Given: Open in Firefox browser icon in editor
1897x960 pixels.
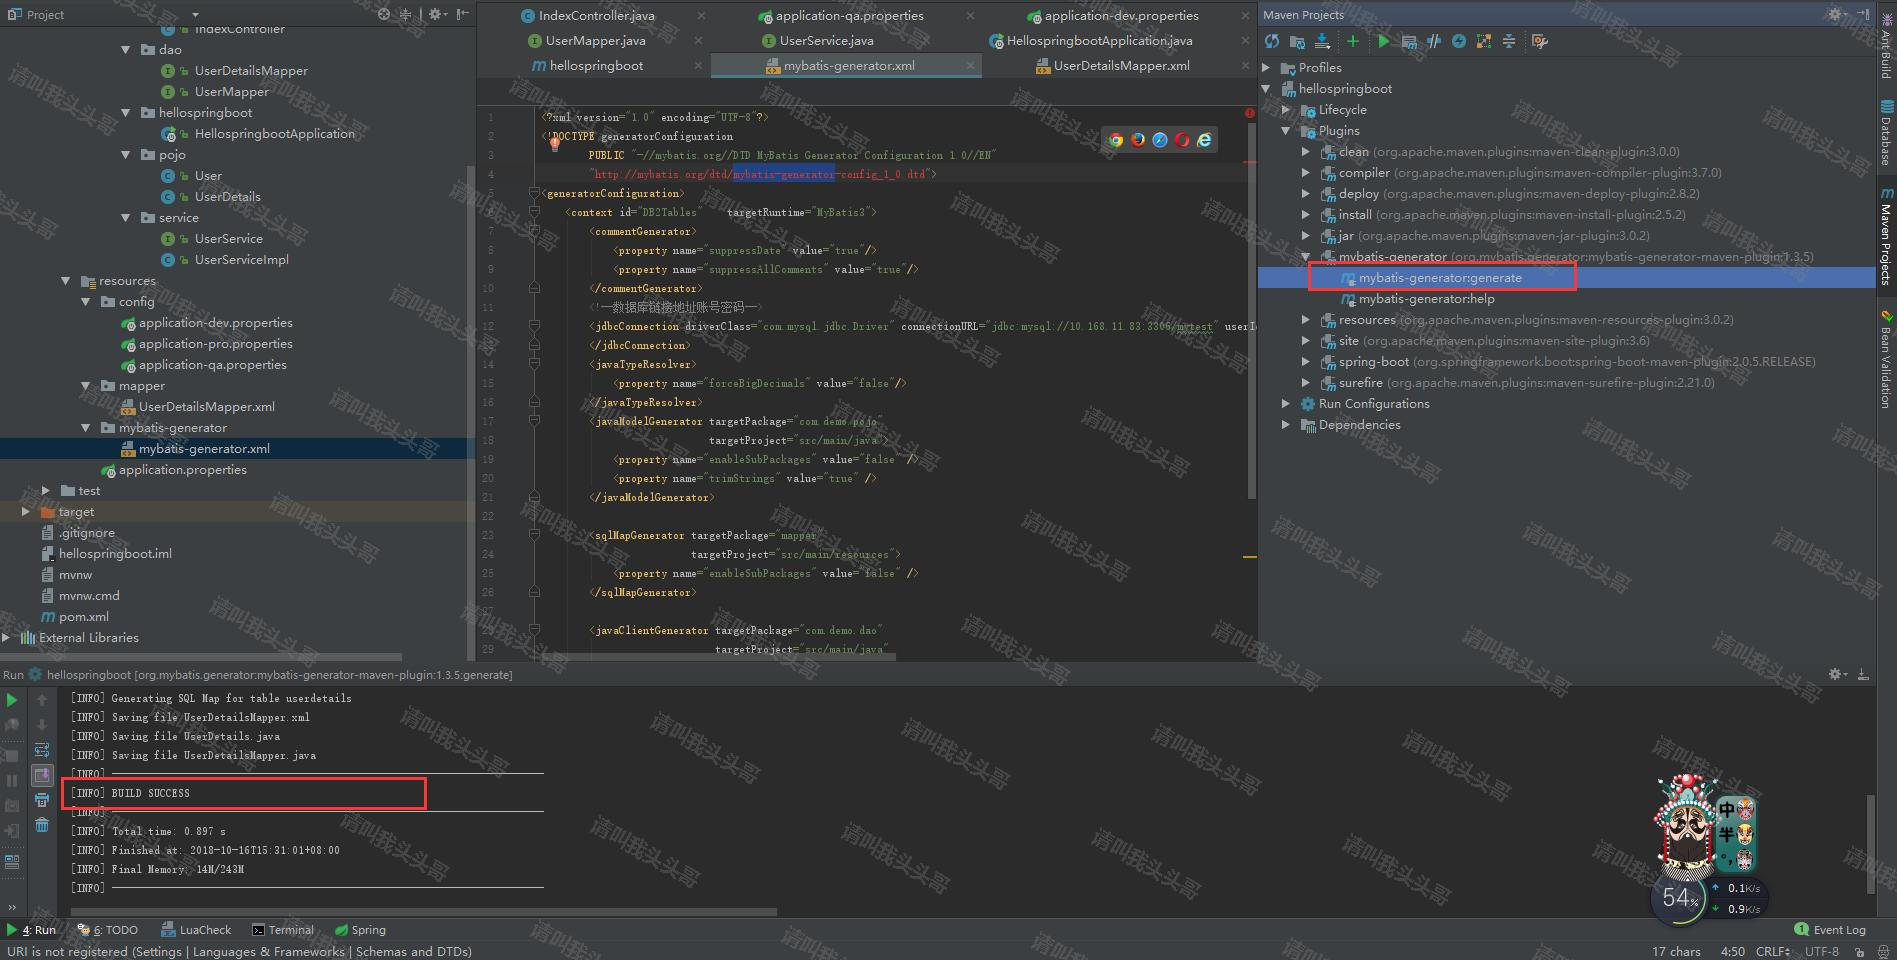Looking at the screenshot, I should (x=1138, y=140).
